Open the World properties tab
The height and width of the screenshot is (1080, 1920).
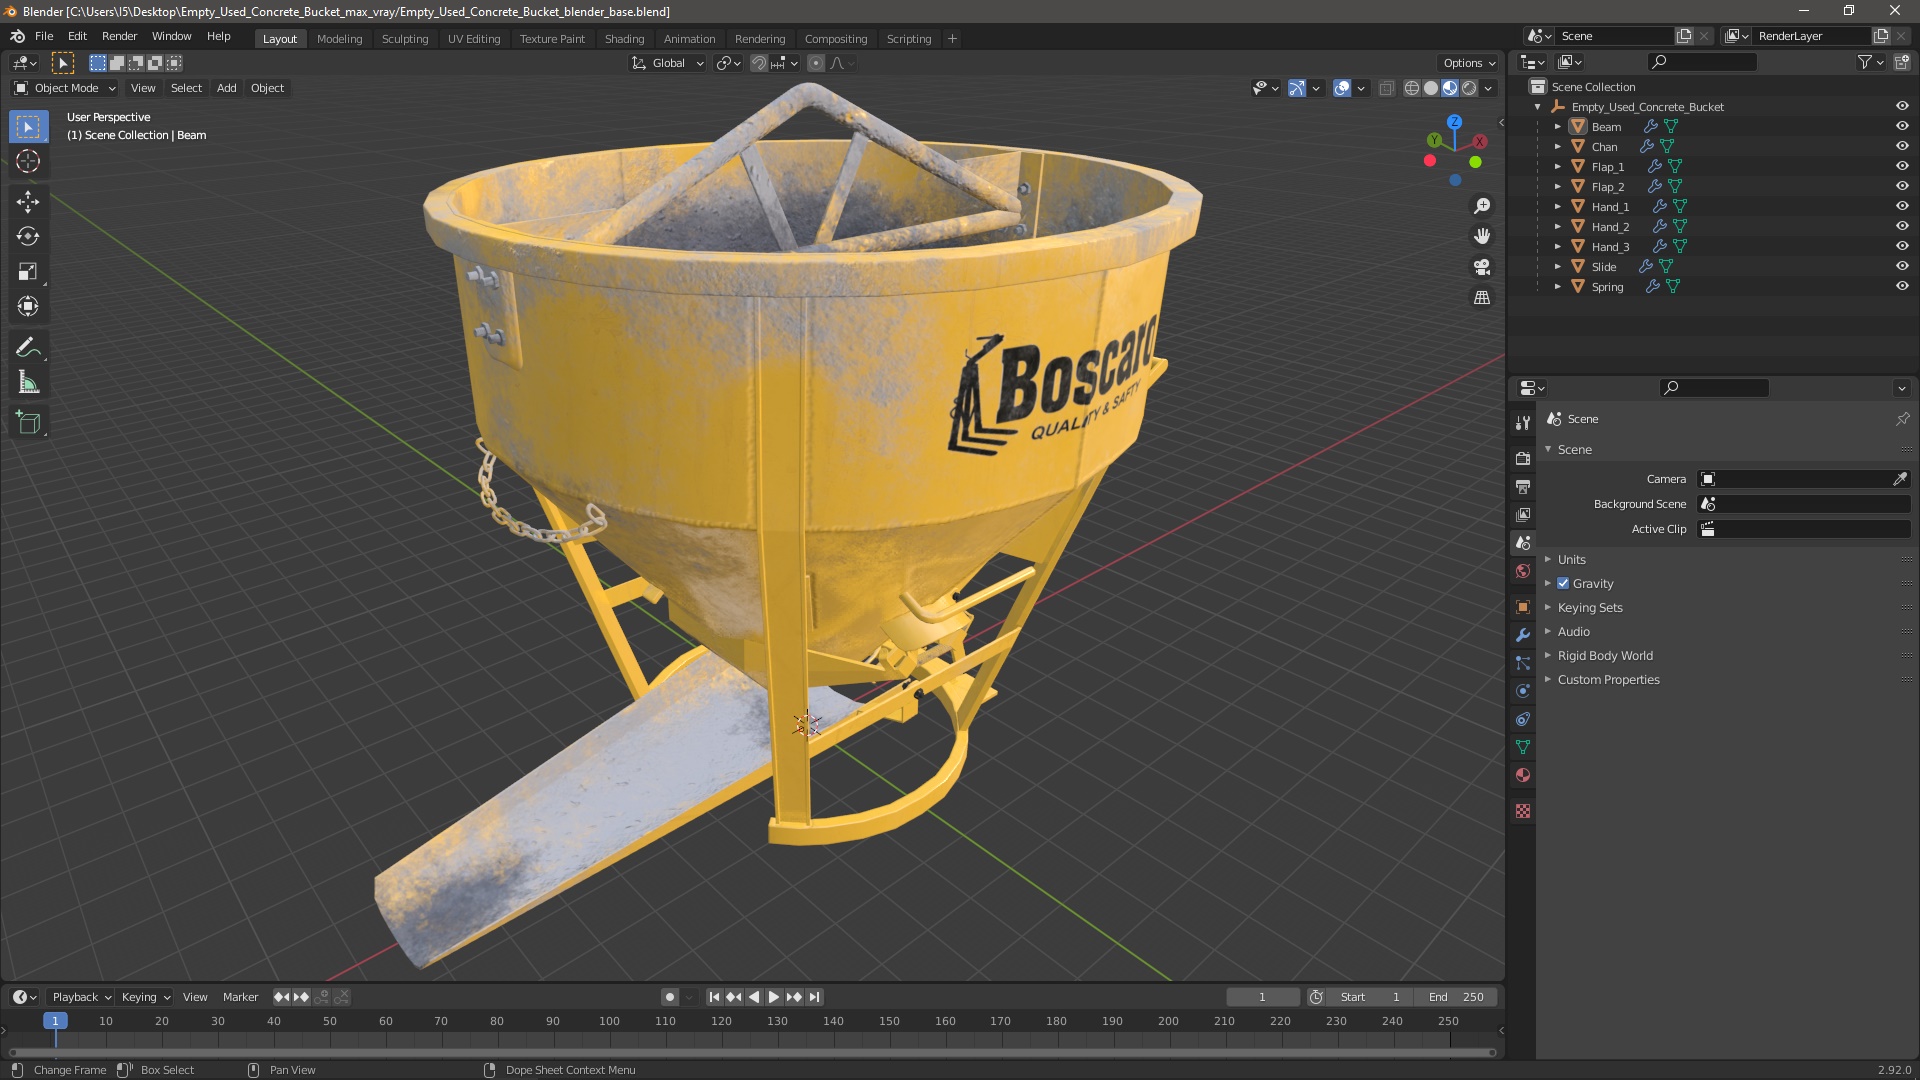point(1523,571)
